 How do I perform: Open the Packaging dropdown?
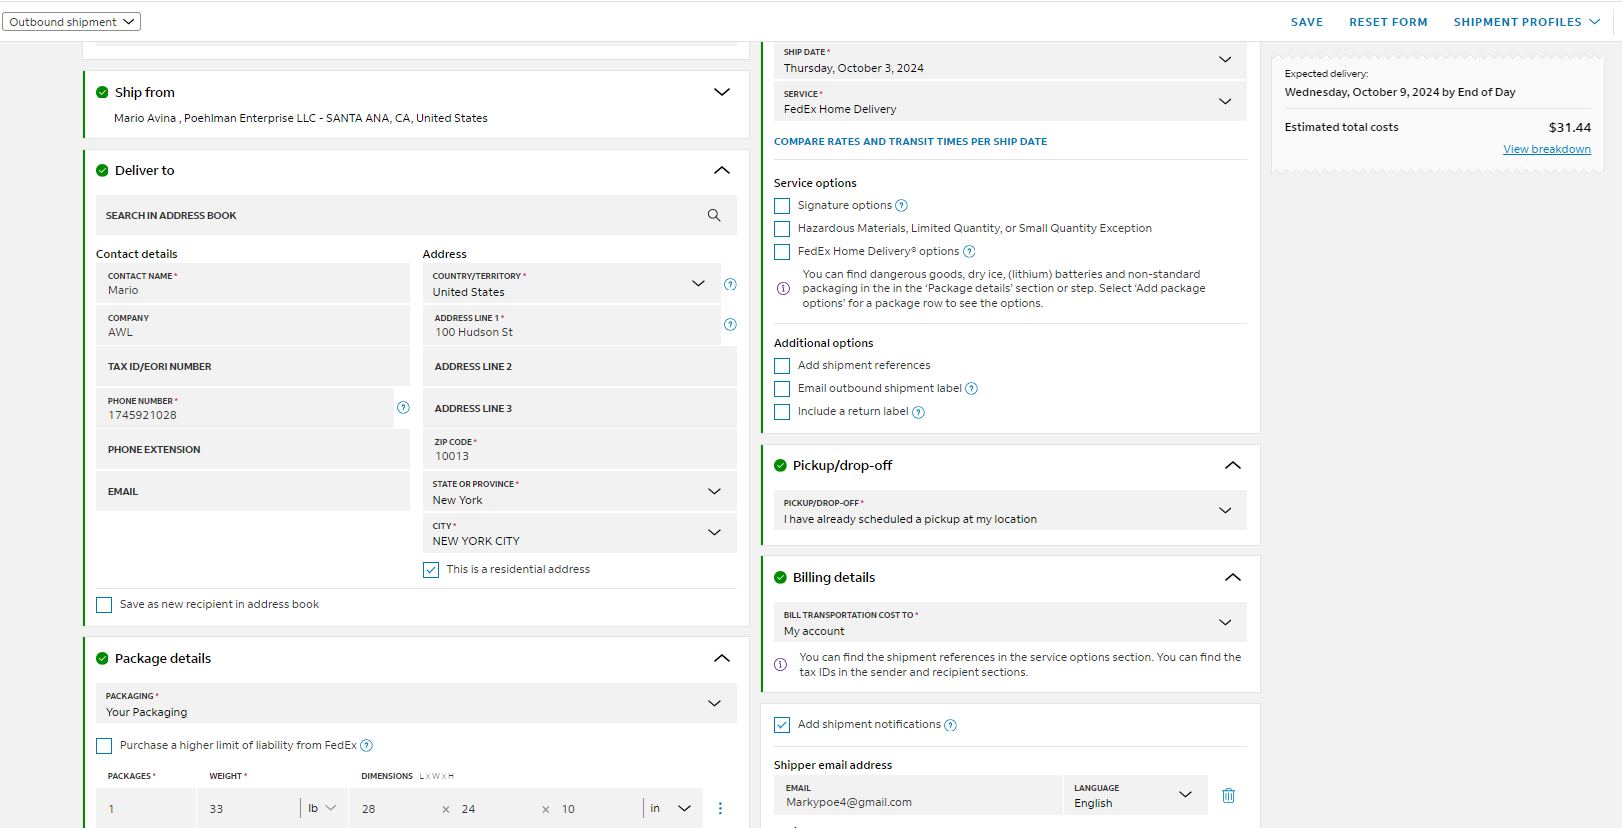(416, 703)
